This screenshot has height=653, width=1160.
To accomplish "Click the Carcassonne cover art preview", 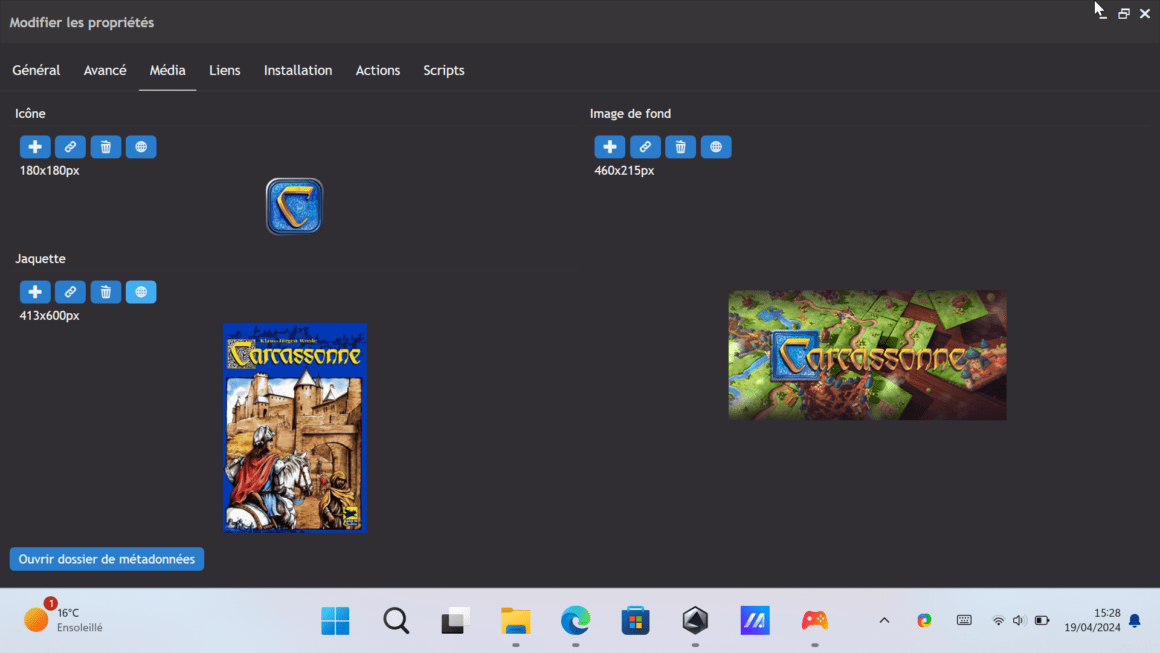I will click(294, 427).
